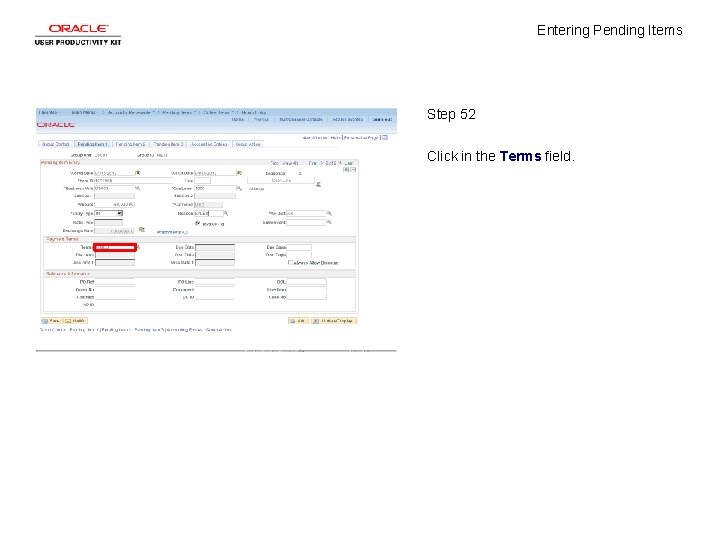The height and width of the screenshot is (540, 720).
Task: Click Group Entry in the breadcrumb
Action: pyautogui.click(x=254, y=112)
